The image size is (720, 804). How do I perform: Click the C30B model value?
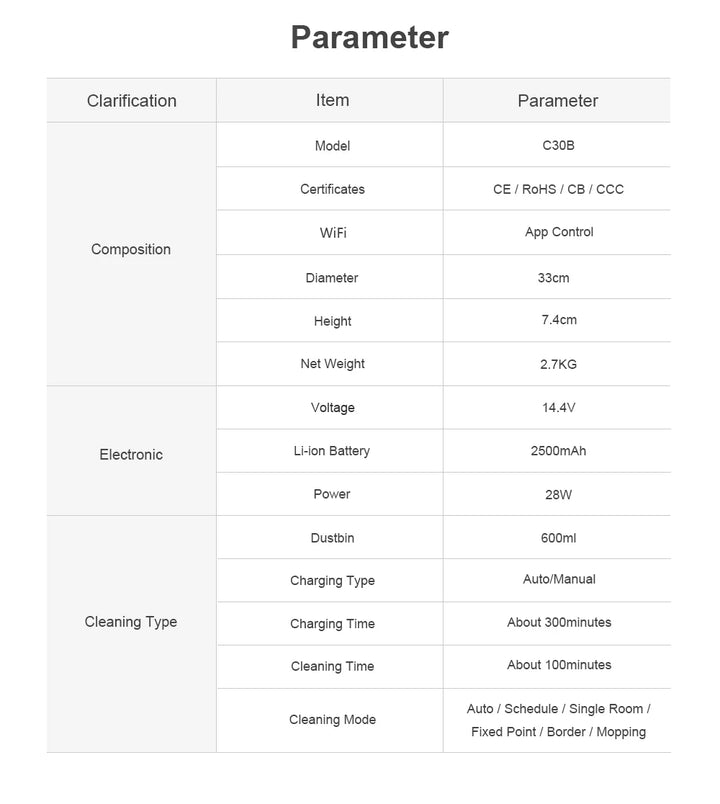(x=557, y=145)
